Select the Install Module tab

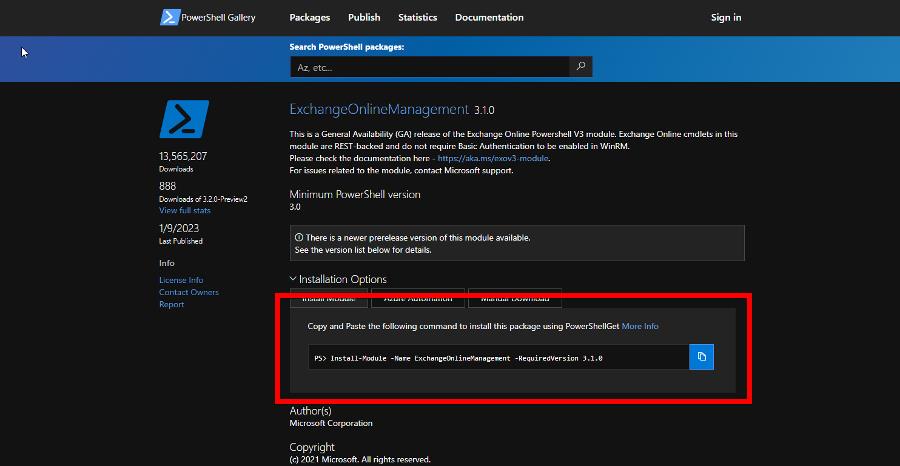pyautogui.click(x=328, y=298)
